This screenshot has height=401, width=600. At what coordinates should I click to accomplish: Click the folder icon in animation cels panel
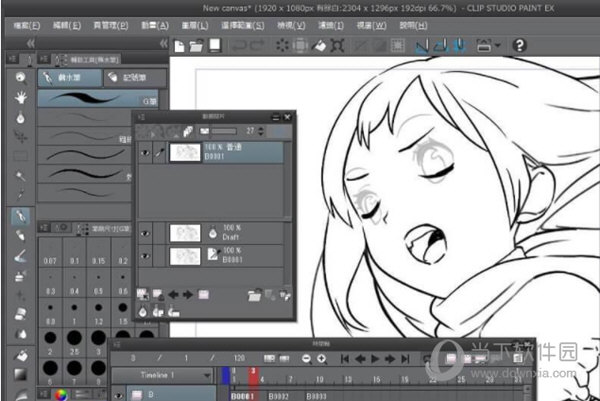[254, 295]
